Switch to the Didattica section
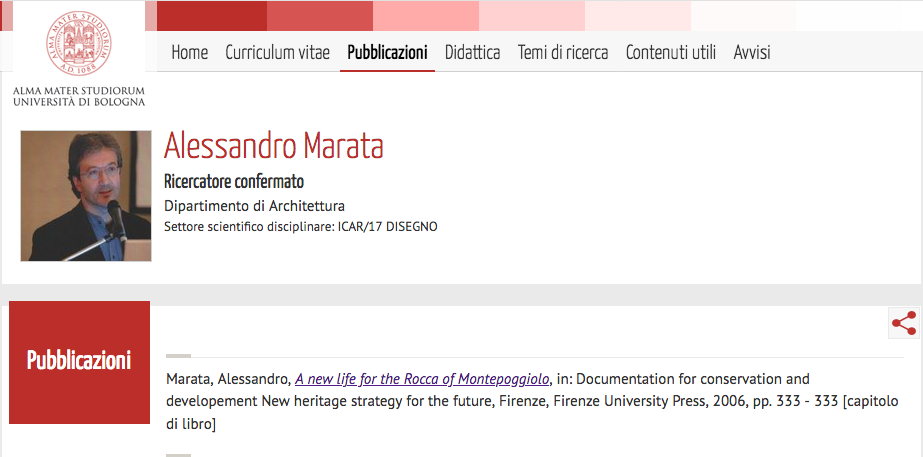The image size is (923, 457). [472, 52]
